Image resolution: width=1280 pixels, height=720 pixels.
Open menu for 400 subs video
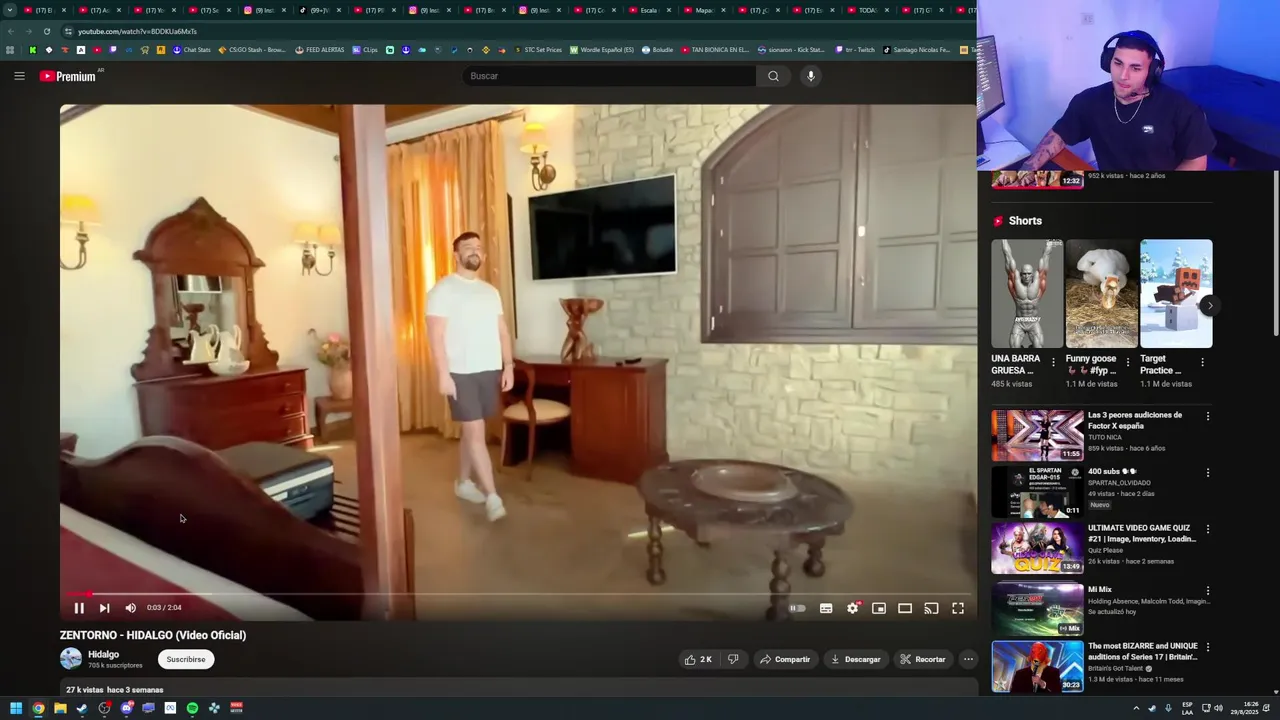click(1208, 473)
